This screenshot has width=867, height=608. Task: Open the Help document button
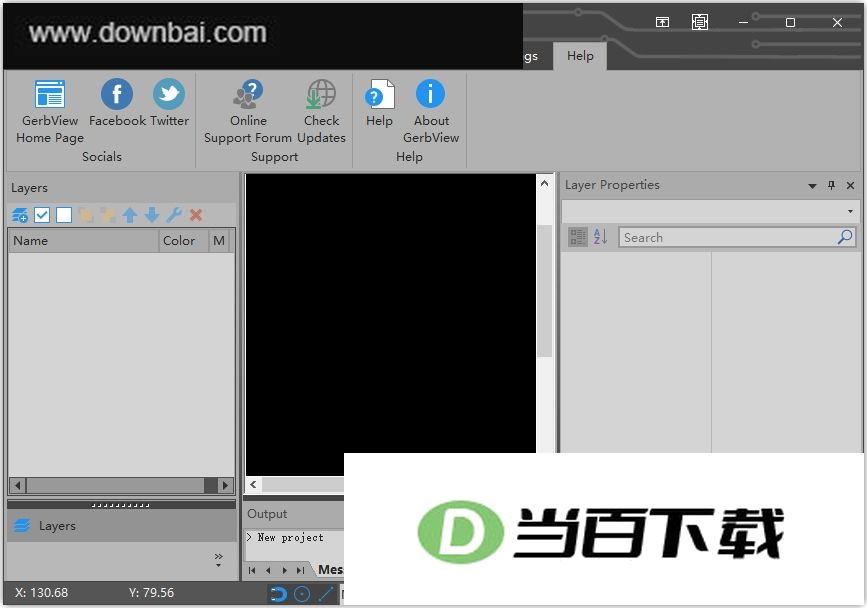pos(379,104)
